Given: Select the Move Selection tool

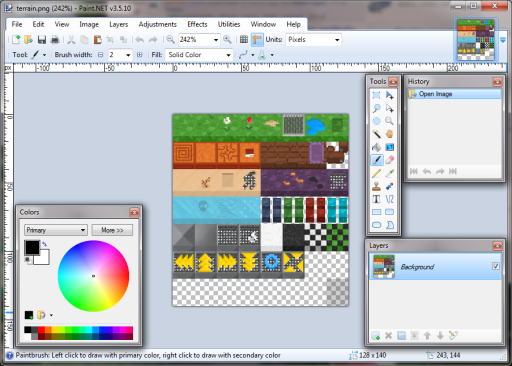Looking at the screenshot, I should 389,108.
